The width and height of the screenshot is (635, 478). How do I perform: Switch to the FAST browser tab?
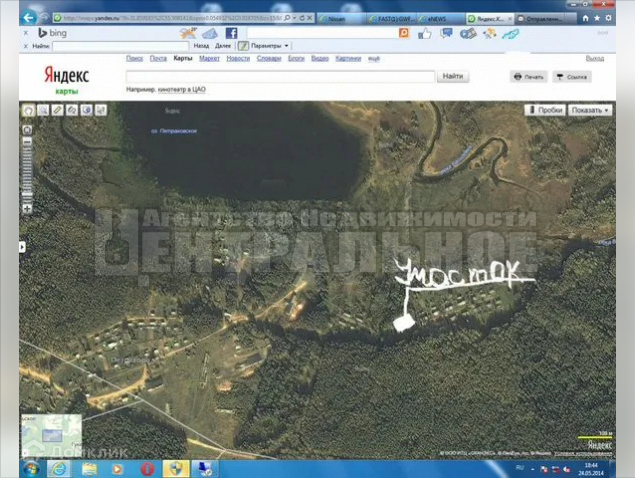(x=392, y=19)
